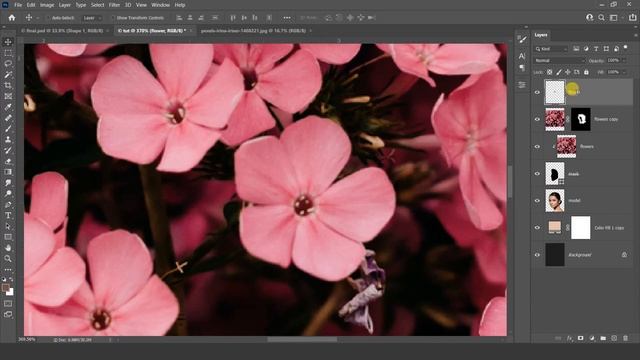
Task: Open the Properties panel icon
Action: pos(522,85)
